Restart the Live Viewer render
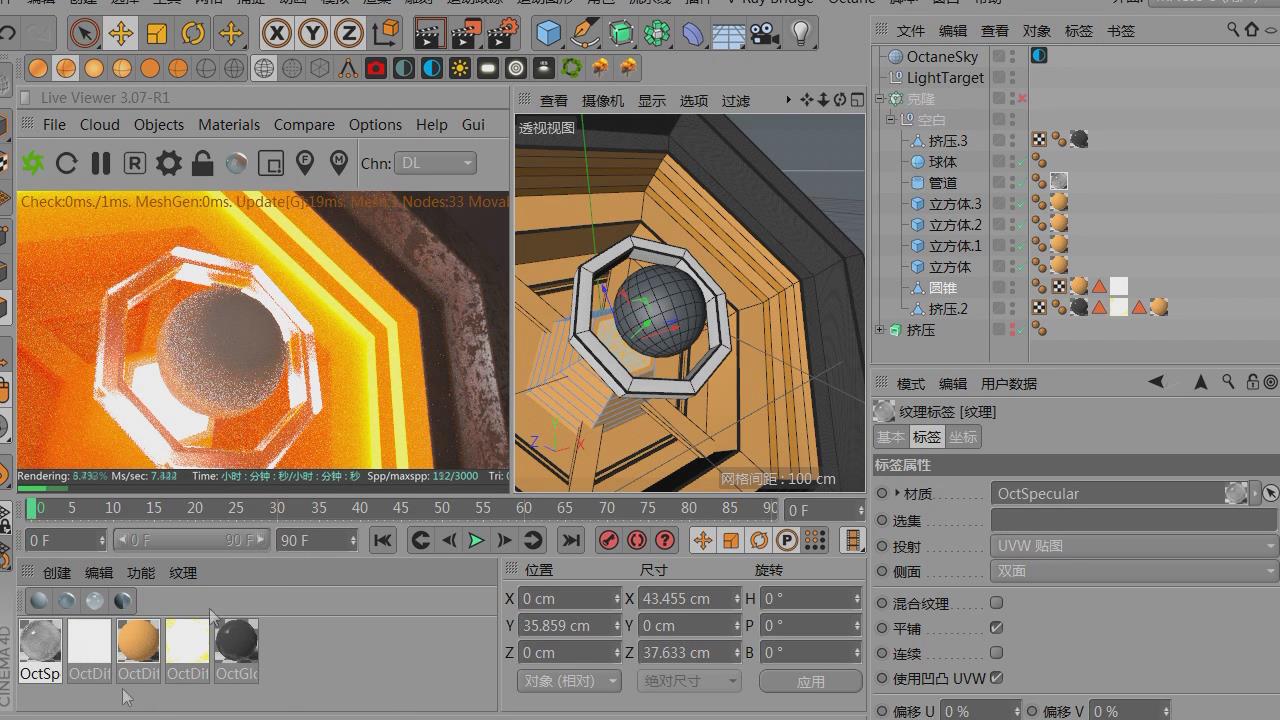Image resolution: width=1280 pixels, height=720 pixels. pos(66,163)
